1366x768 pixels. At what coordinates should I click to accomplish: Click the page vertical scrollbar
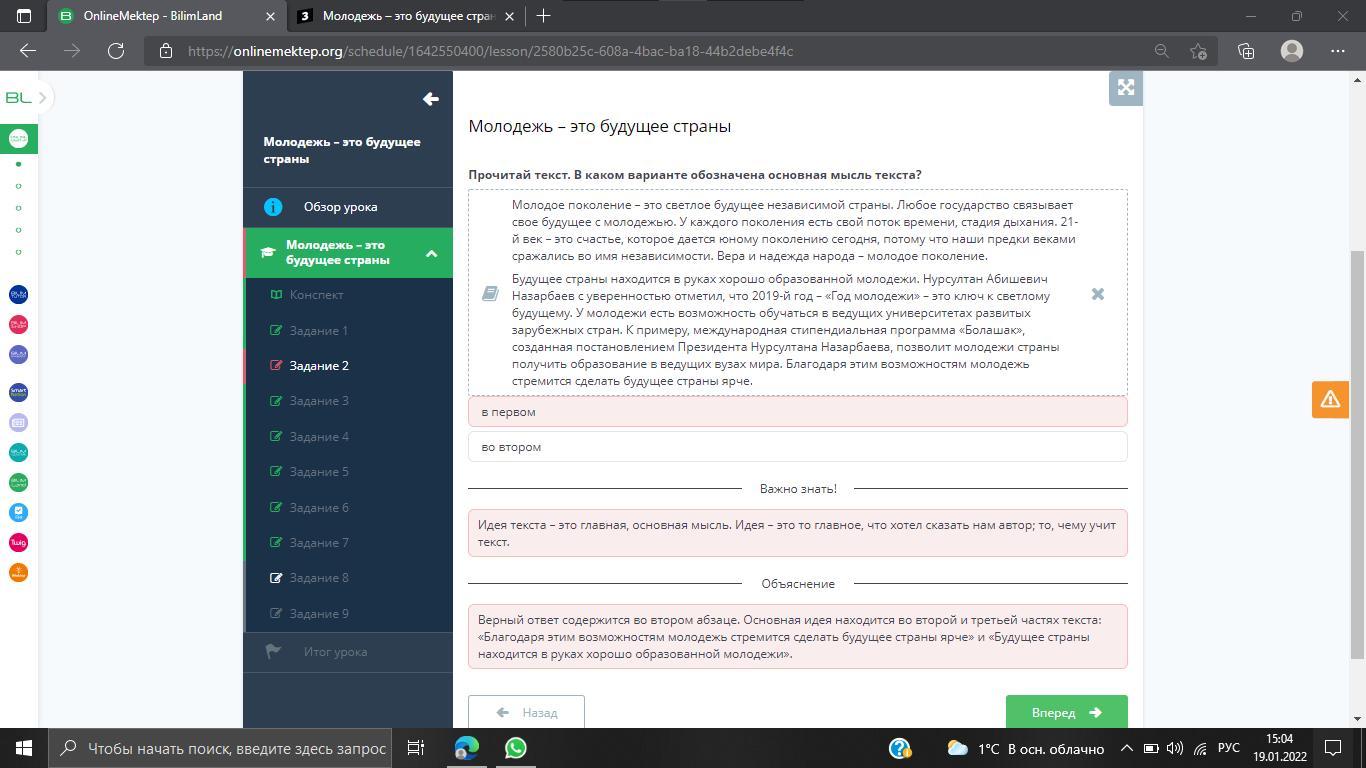pos(1356,455)
